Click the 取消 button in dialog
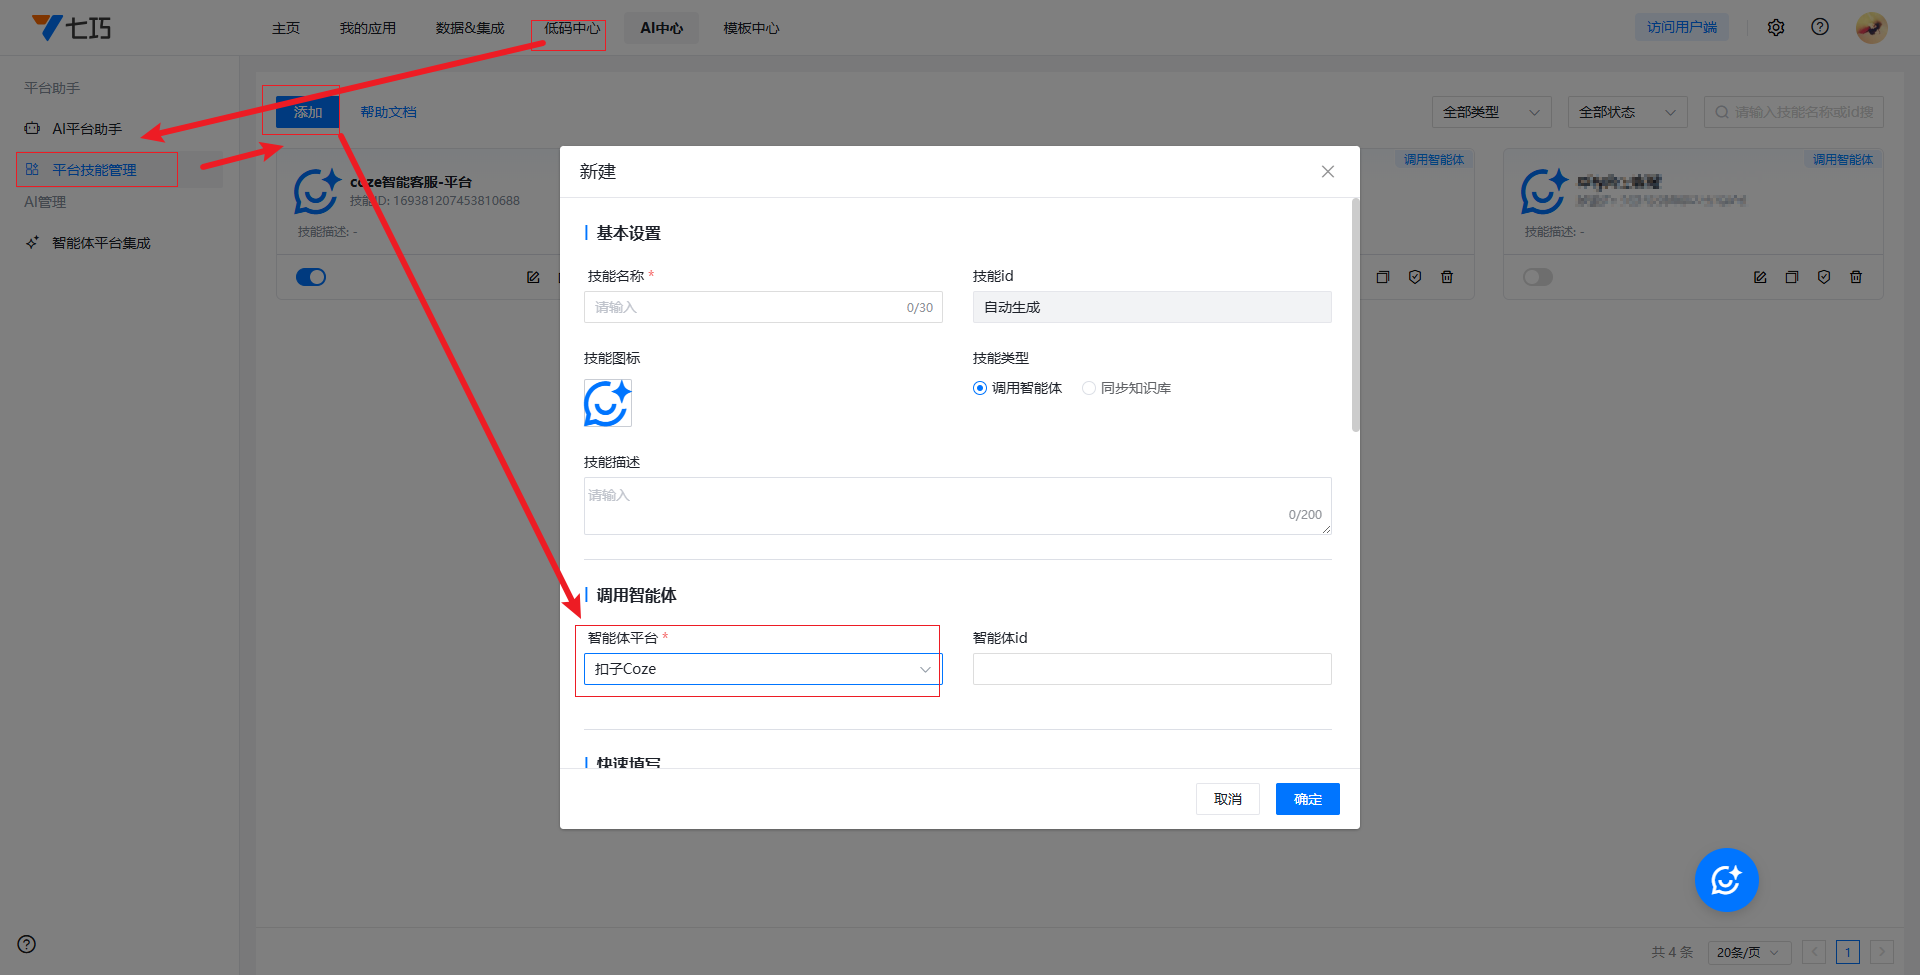This screenshot has height=975, width=1920. click(x=1227, y=799)
